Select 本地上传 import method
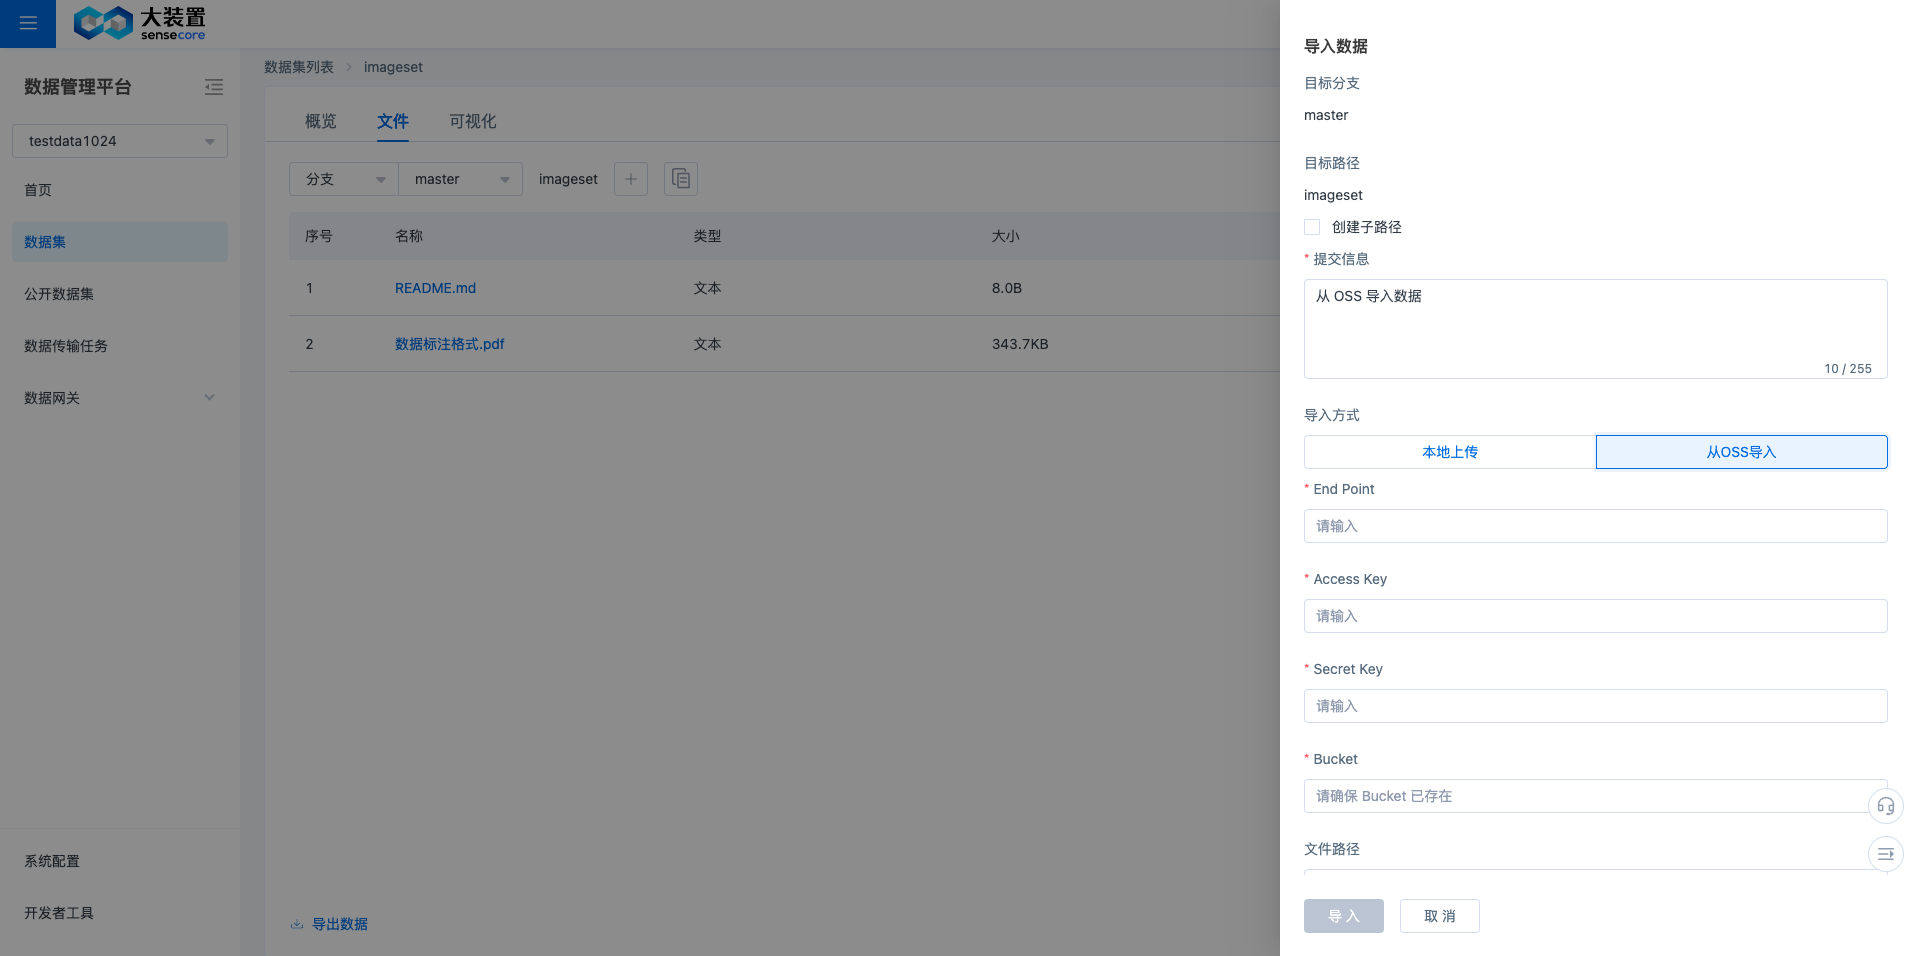The image size is (1919, 956). pos(1449,452)
